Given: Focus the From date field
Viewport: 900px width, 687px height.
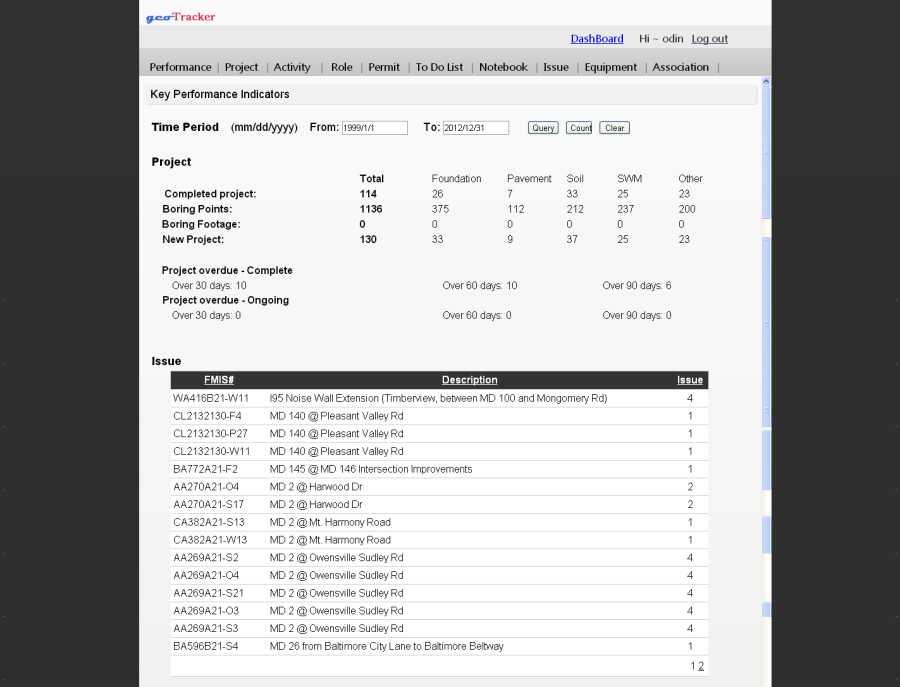Looking at the screenshot, I should pyautogui.click(x=374, y=128).
